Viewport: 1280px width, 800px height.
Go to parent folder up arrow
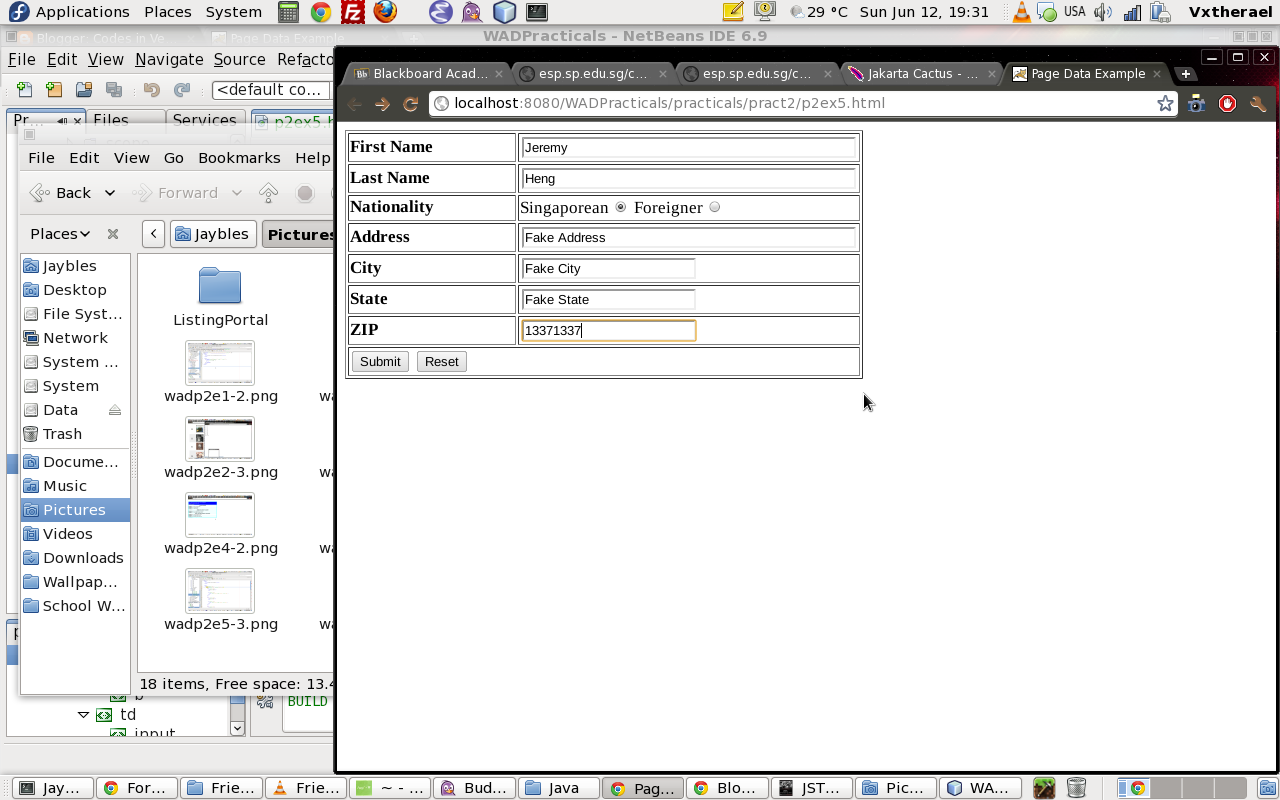click(x=268, y=193)
